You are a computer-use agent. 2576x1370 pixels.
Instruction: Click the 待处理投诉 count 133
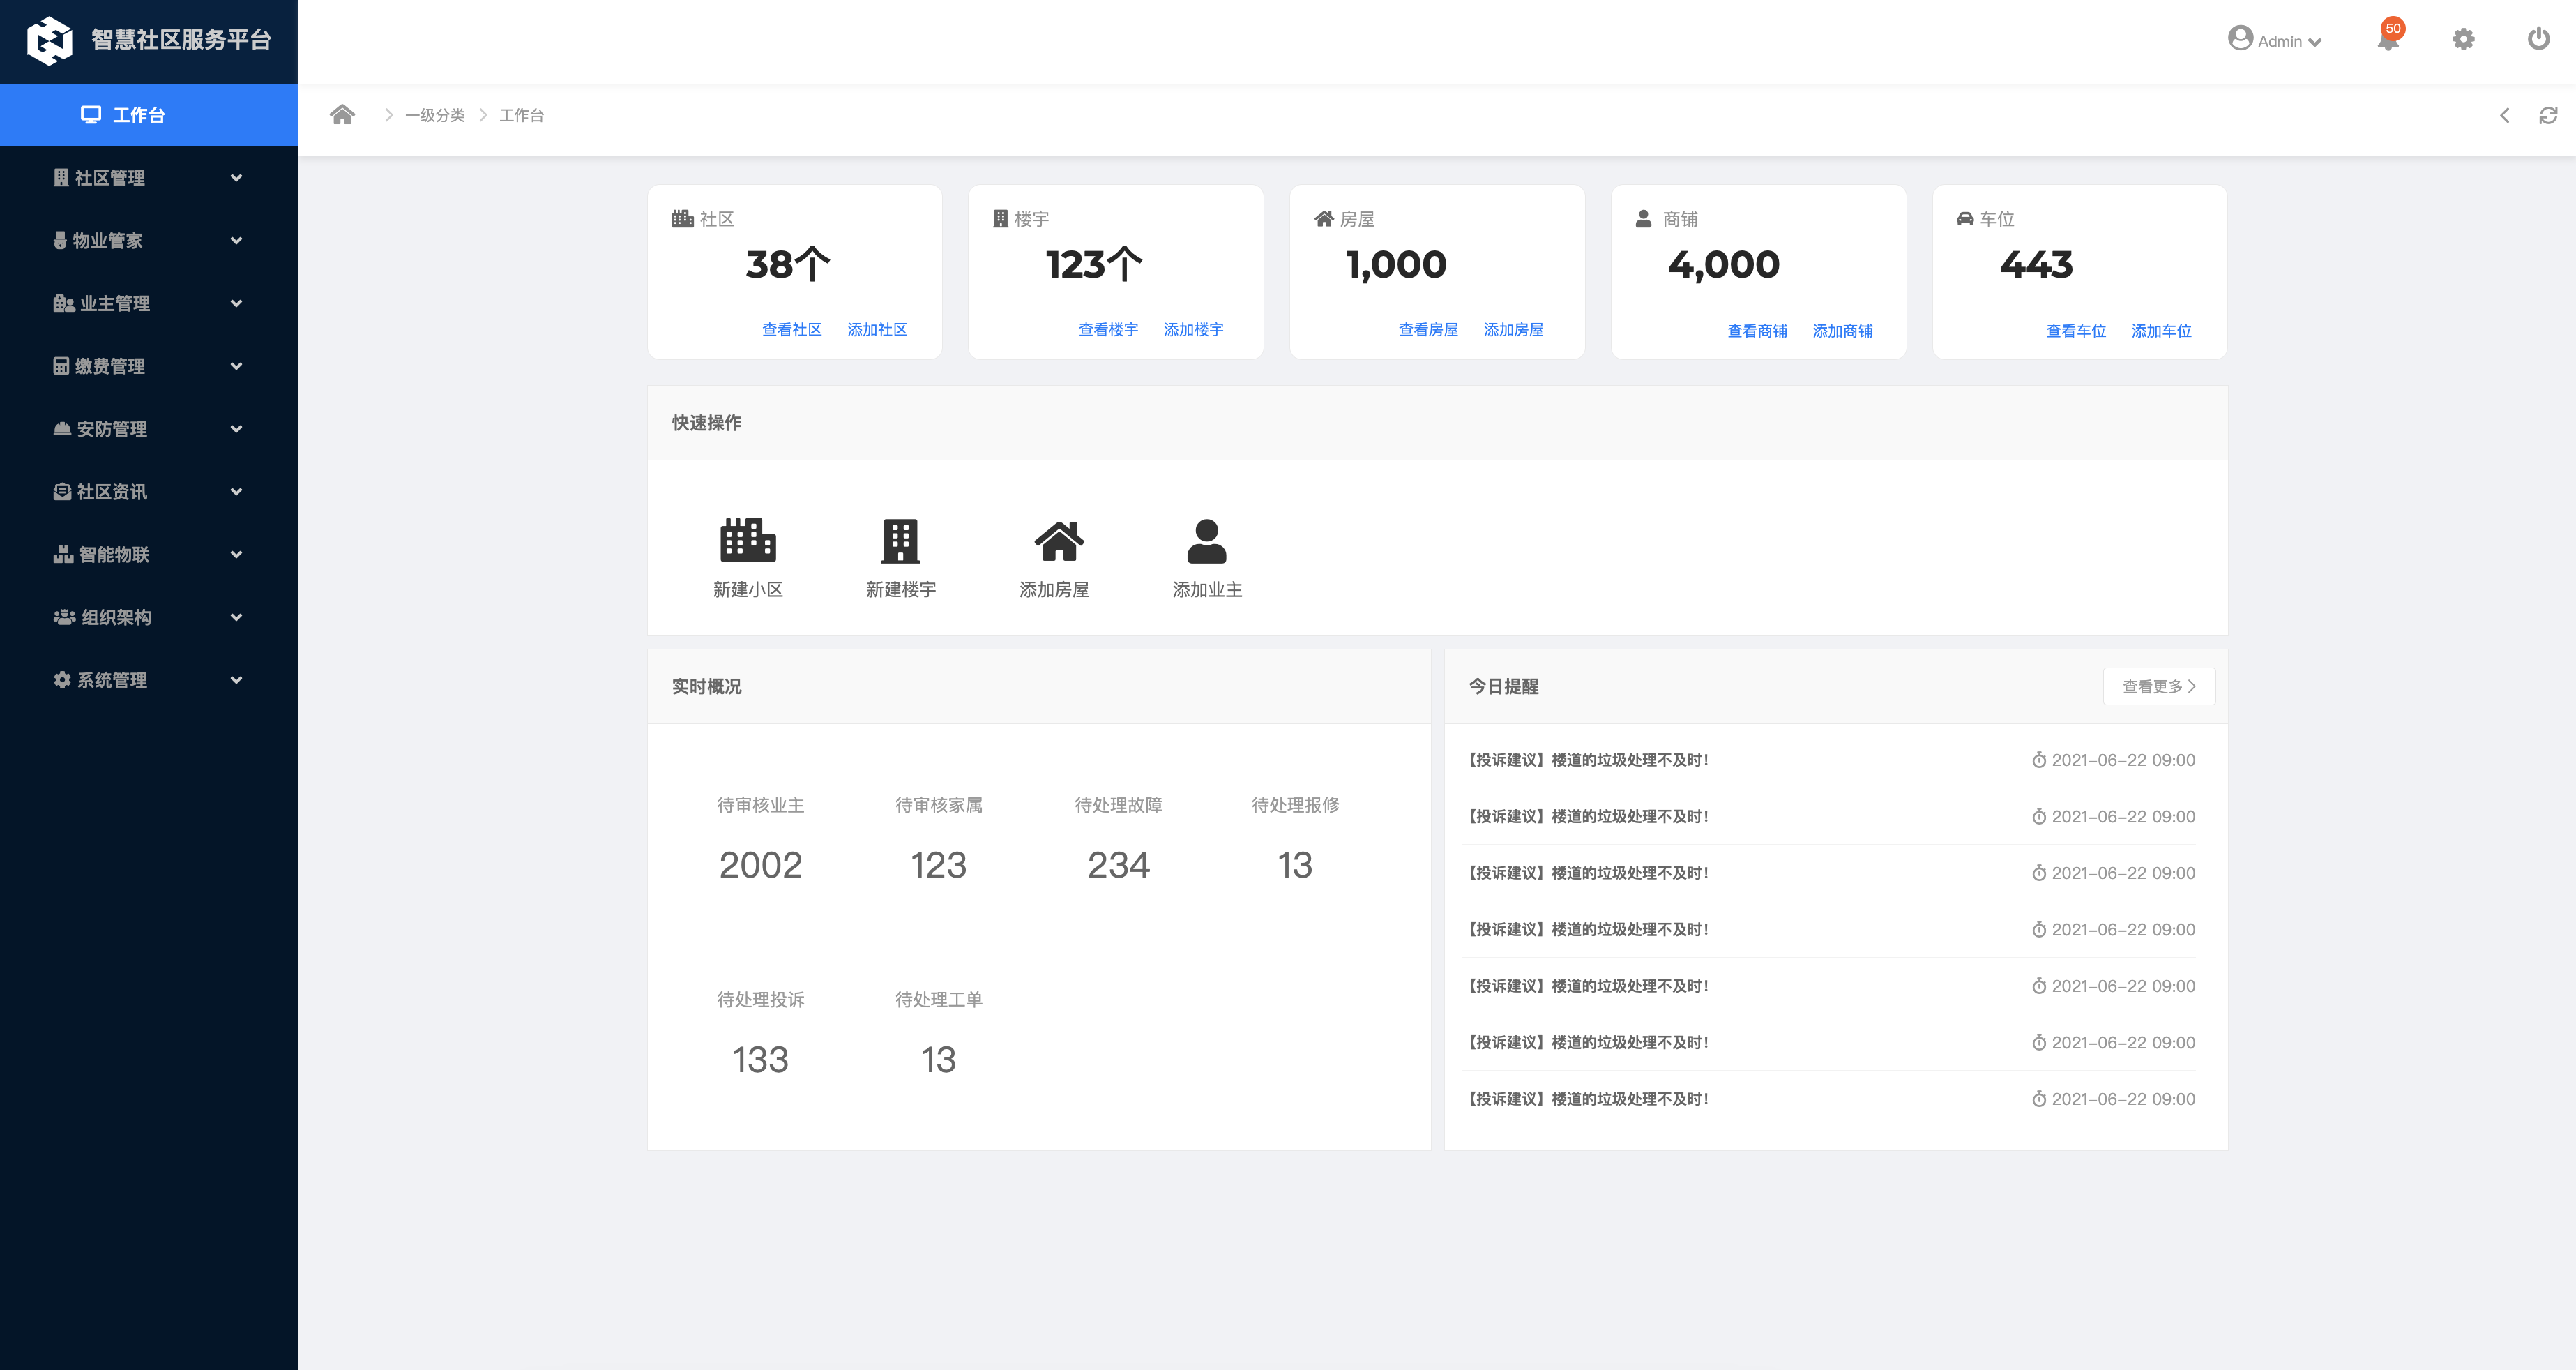pyautogui.click(x=760, y=1060)
